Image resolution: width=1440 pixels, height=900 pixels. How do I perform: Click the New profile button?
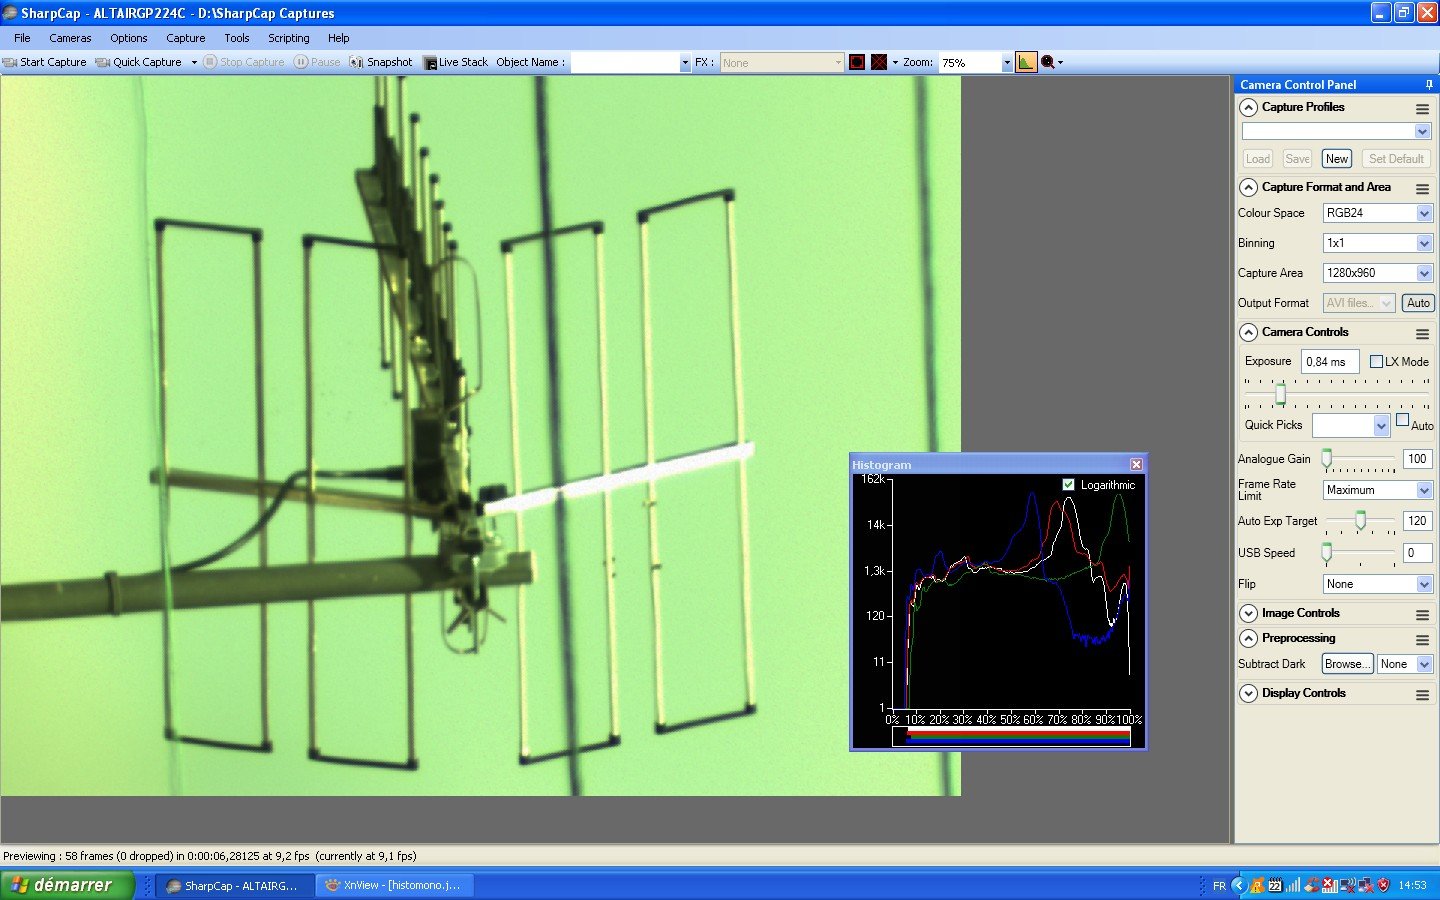tap(1337, 158)
